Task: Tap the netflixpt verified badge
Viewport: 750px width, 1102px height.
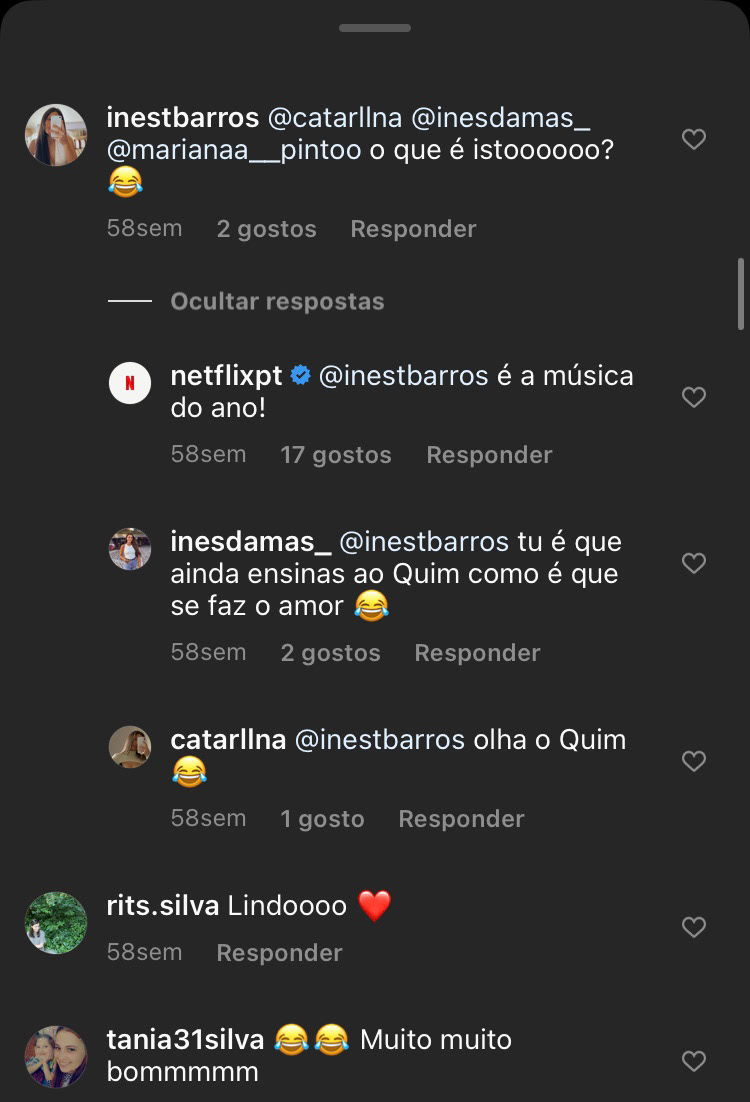Action: pyautogui.click(x=300, y=376)
